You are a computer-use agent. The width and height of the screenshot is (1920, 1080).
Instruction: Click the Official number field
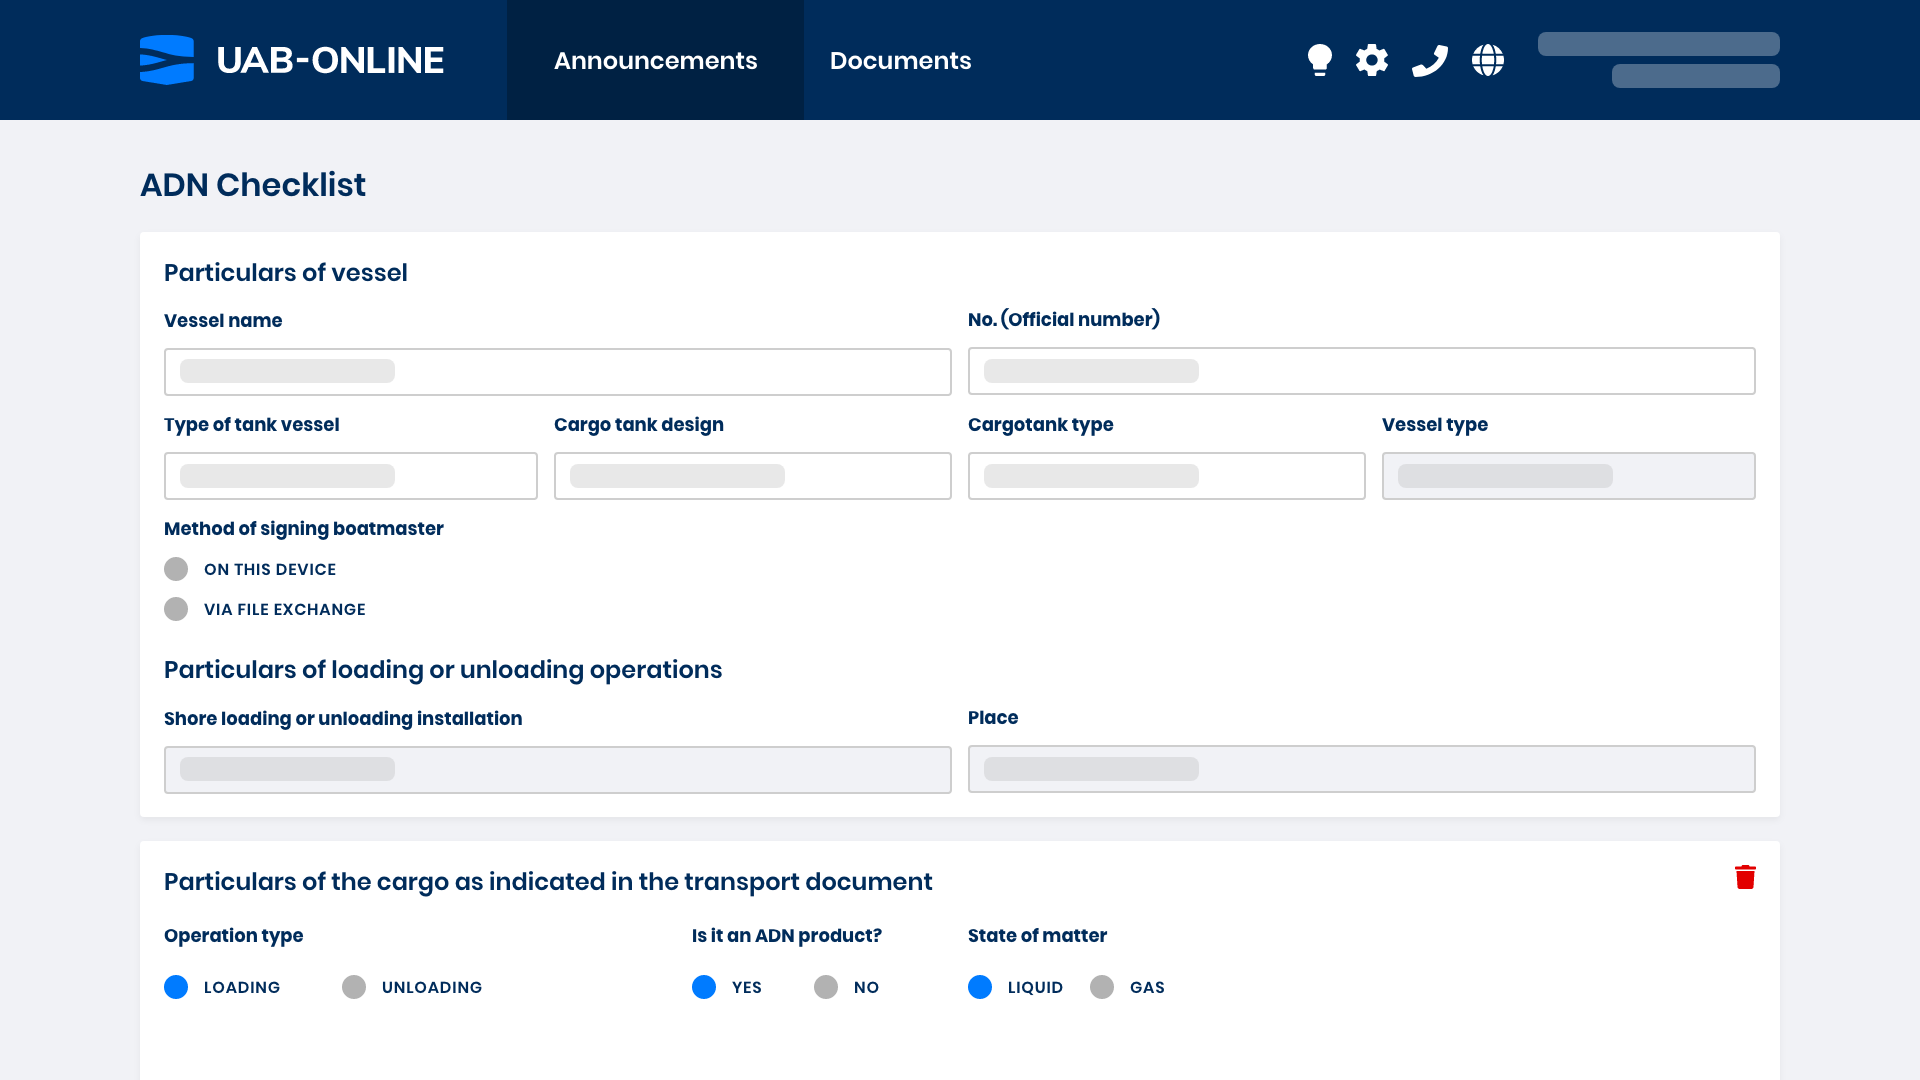1361,371
